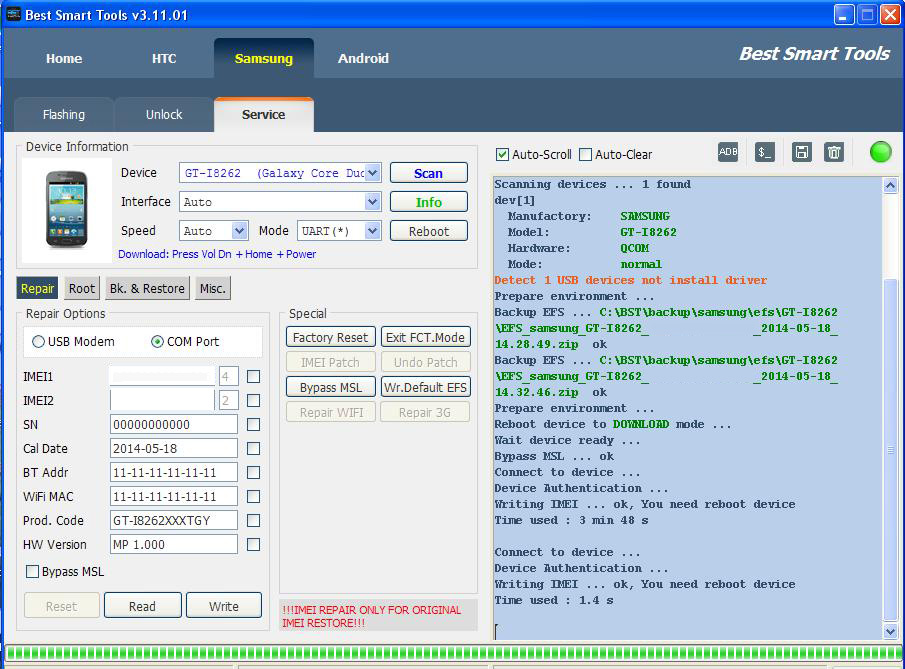Viewport: 905px width, 669px height.
Task: Click the Info button
Action: [x=428, y=202]
